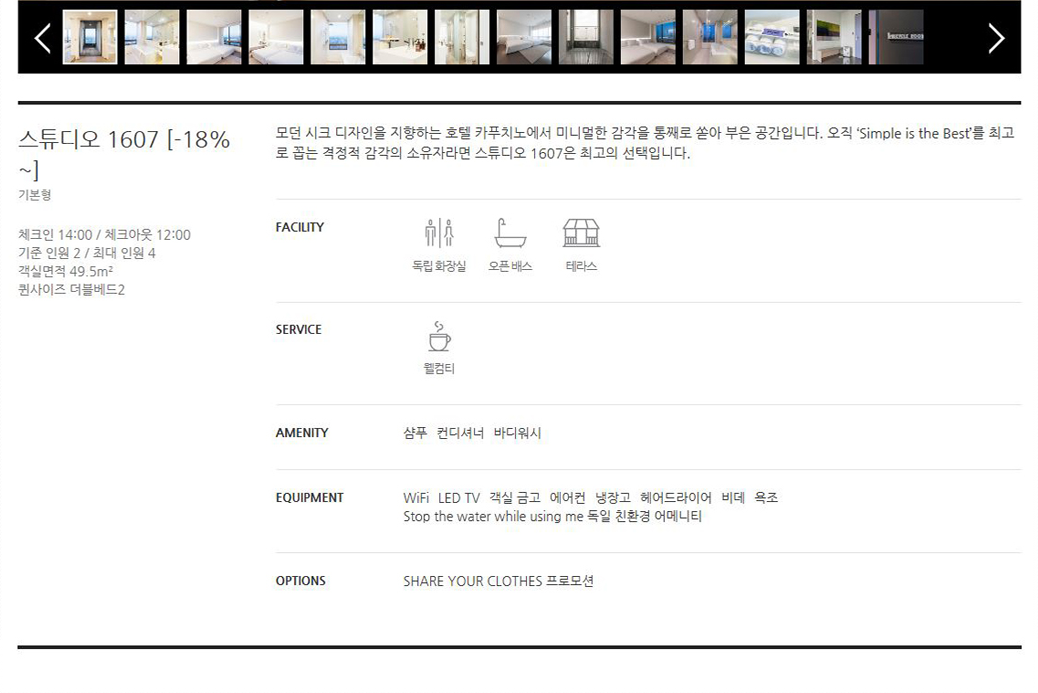Screen dimensions: 1038x693
Task: Click the LED TV equipment item
Action: click(459, 498)
